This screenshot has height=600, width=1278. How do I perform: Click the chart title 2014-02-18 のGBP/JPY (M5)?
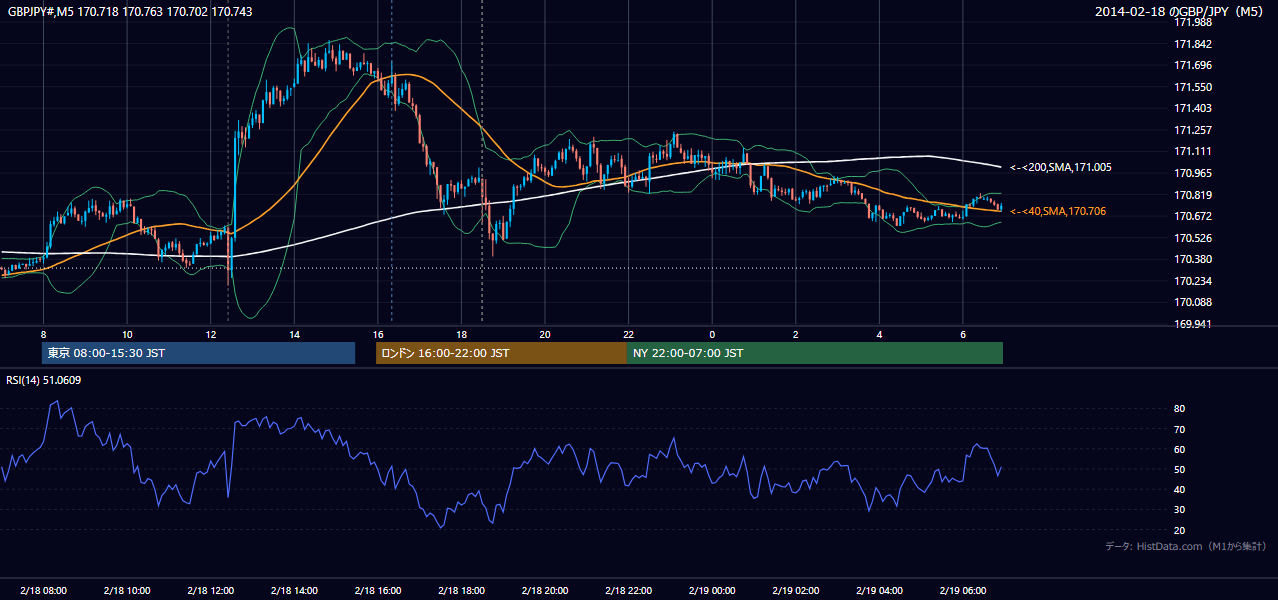click(x=1181, y=12)
